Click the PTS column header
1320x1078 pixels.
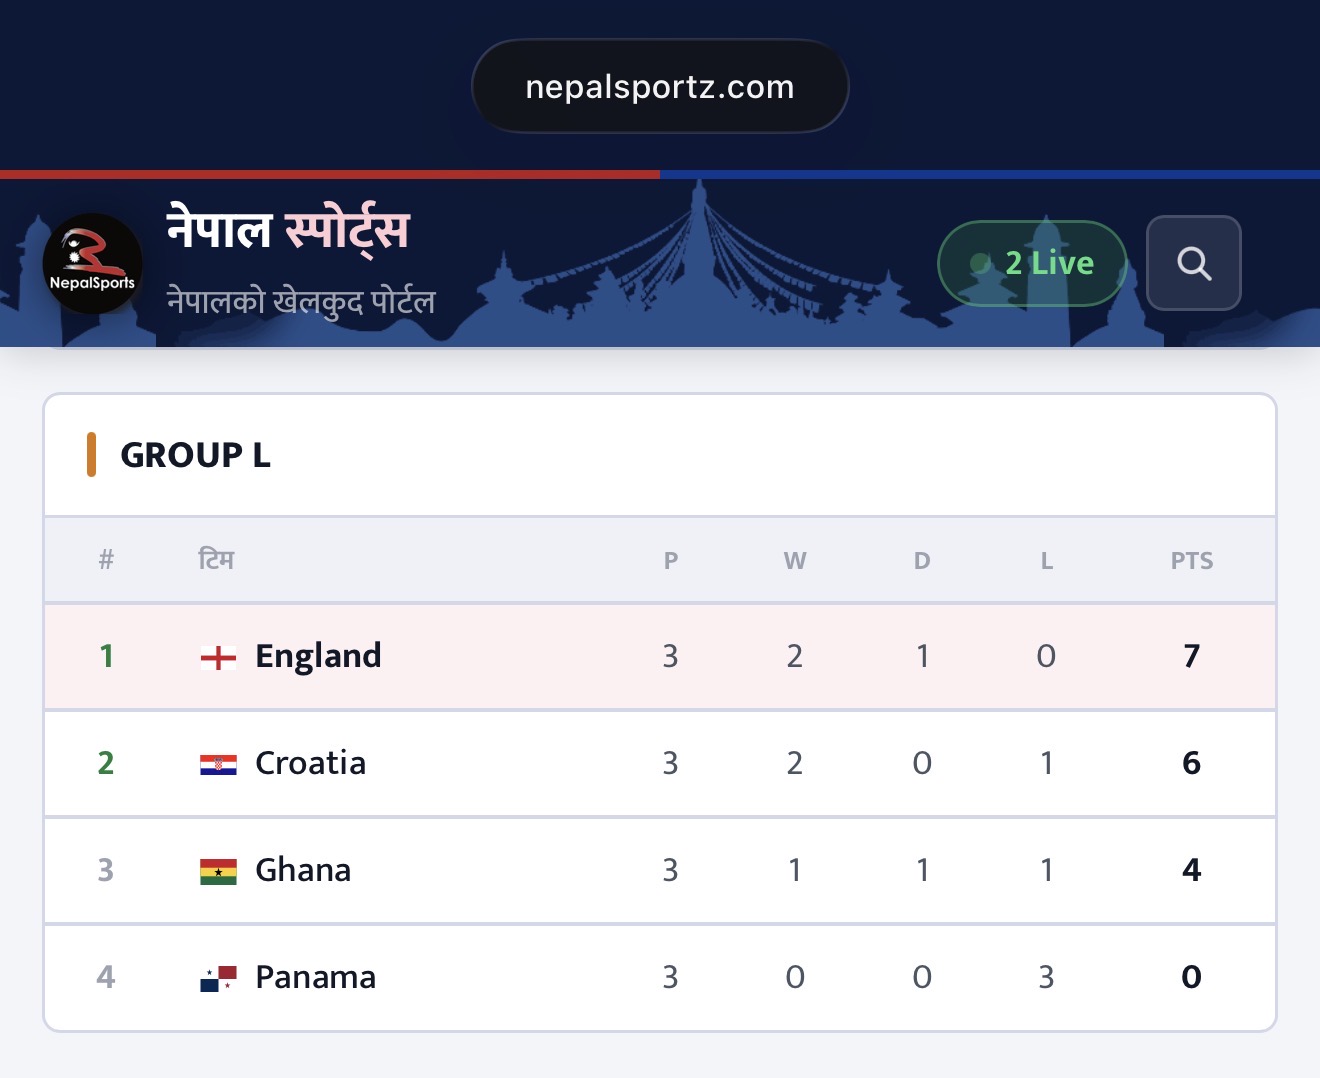[1192, 561]
